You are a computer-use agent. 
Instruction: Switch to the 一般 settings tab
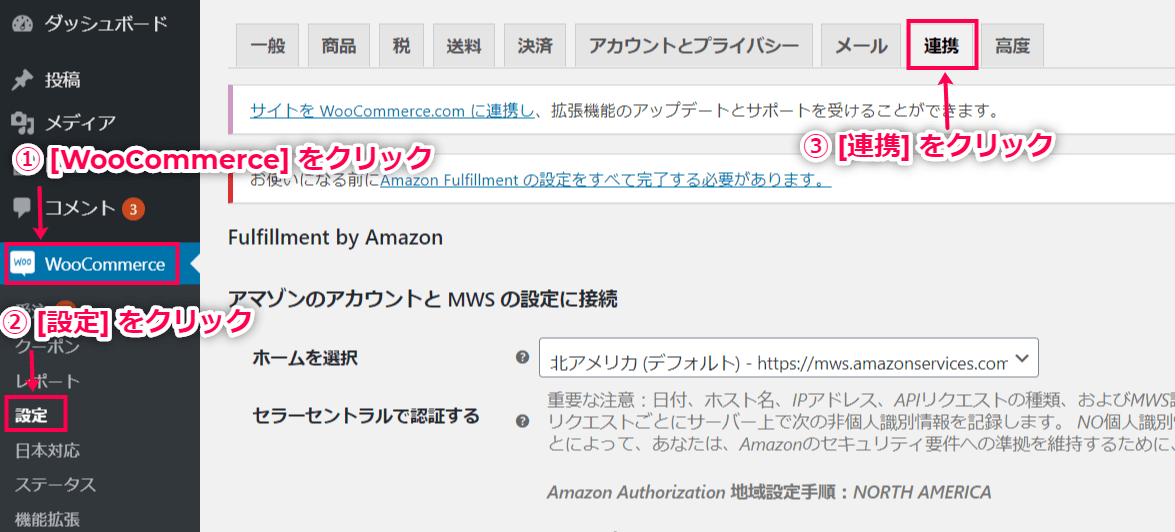(x=268, y=46)
